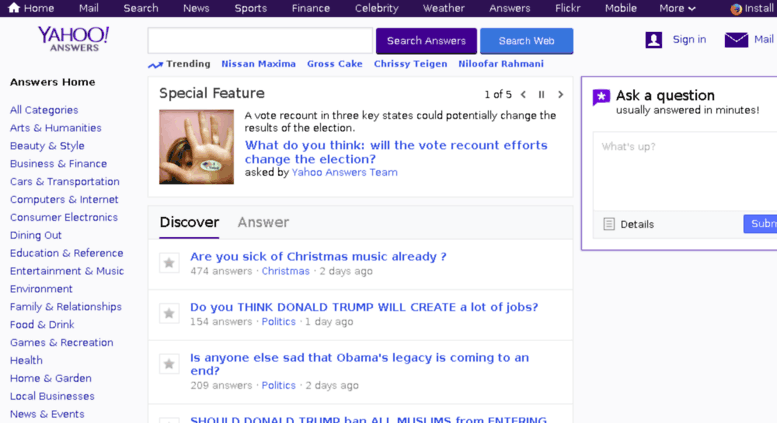Click the Christmas category tag
Image resolution: width=777 pixels, height=423 pixels.
(285, 271)
